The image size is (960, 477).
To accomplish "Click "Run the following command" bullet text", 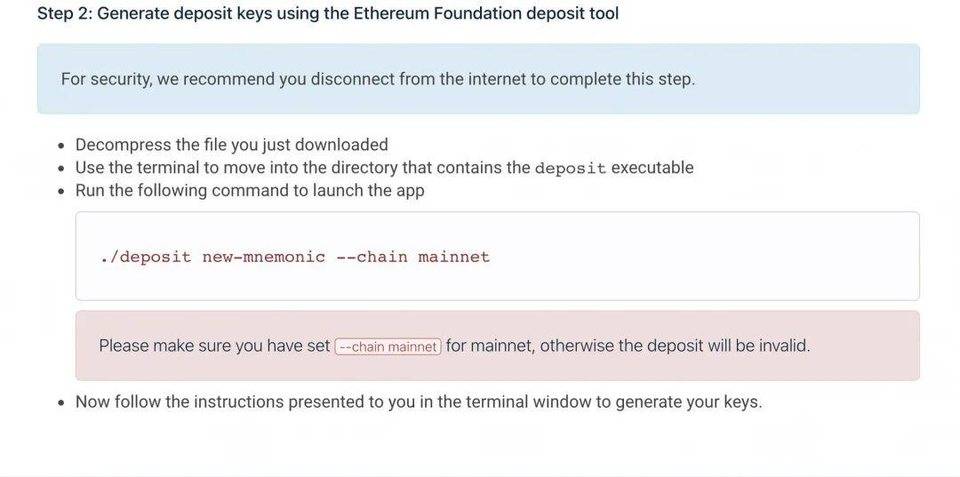I will point(250,191).
